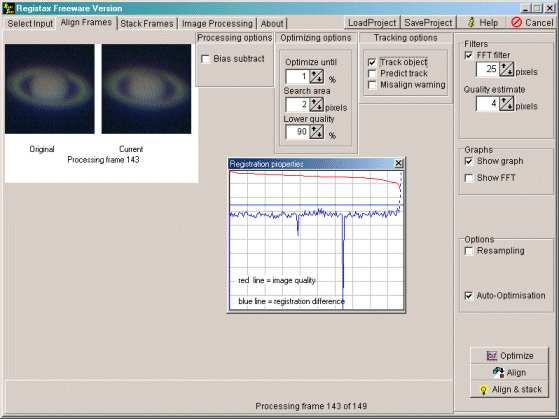Image resolution: width=559 pixels, height=419 pixels.
Task: Toggle the Resampling option
Action: coord(469,251)
